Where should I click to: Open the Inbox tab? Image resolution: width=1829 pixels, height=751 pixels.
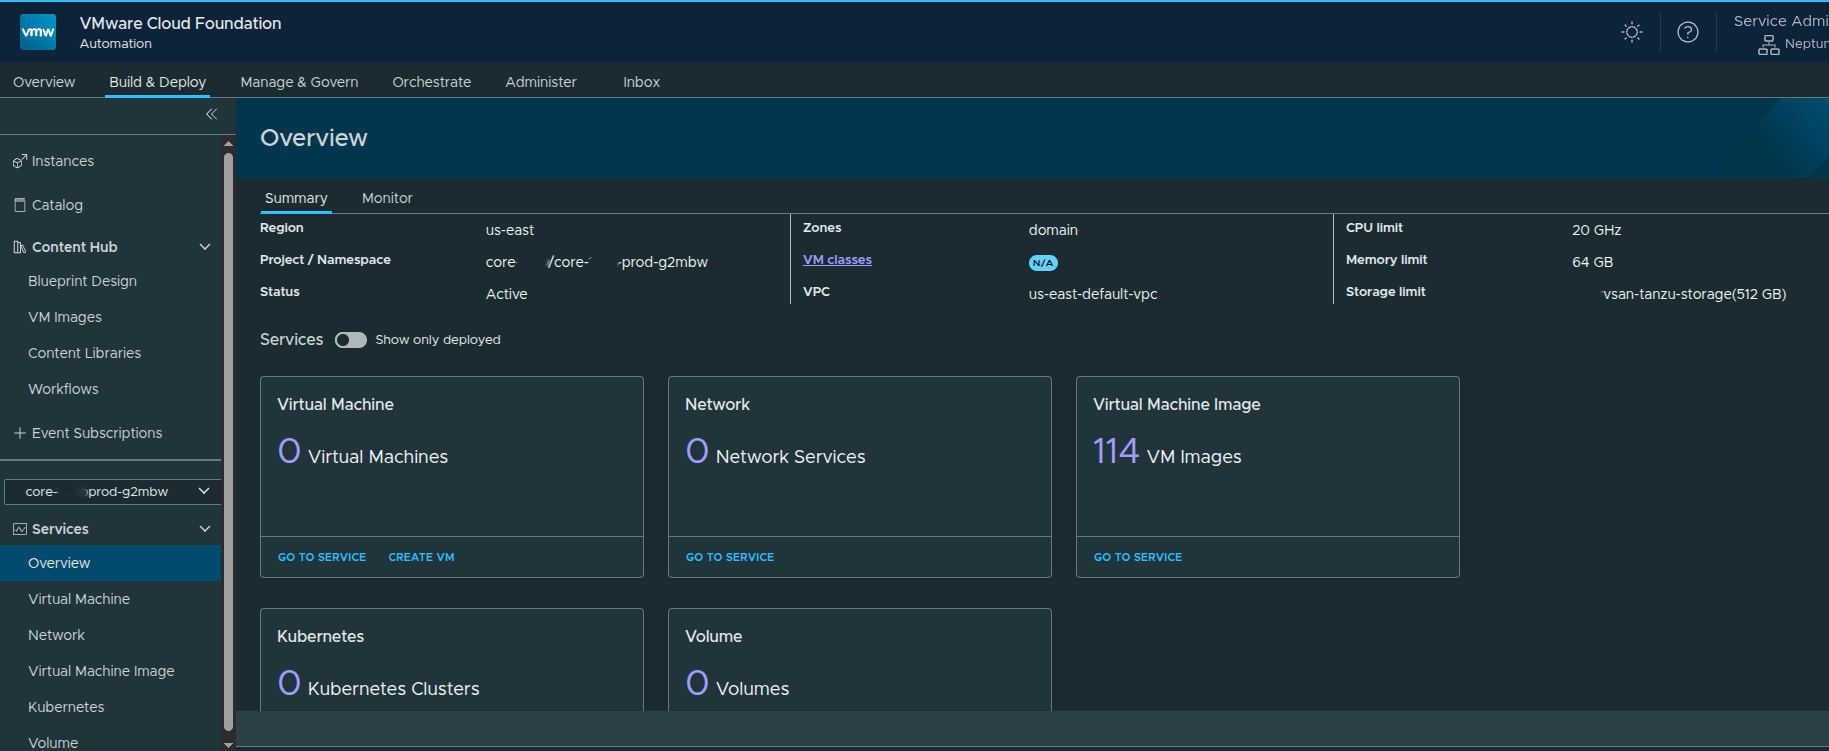pyautogui.click(x=641, y=82)
